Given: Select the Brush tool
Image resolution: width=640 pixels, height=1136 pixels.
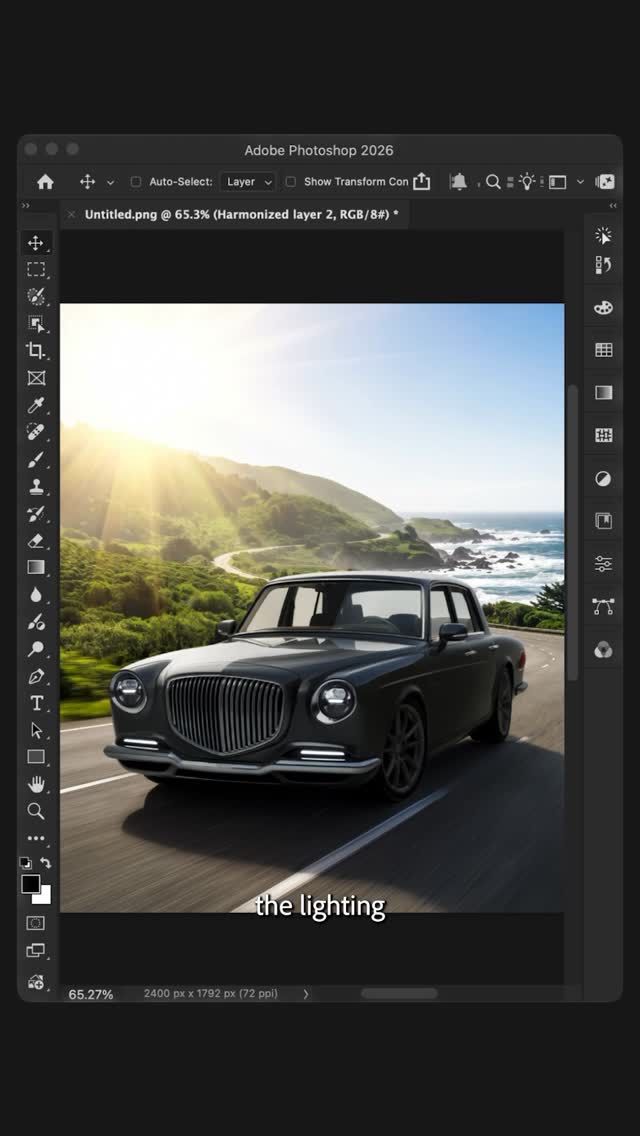Looking at the screenshot, I should 36,459.
